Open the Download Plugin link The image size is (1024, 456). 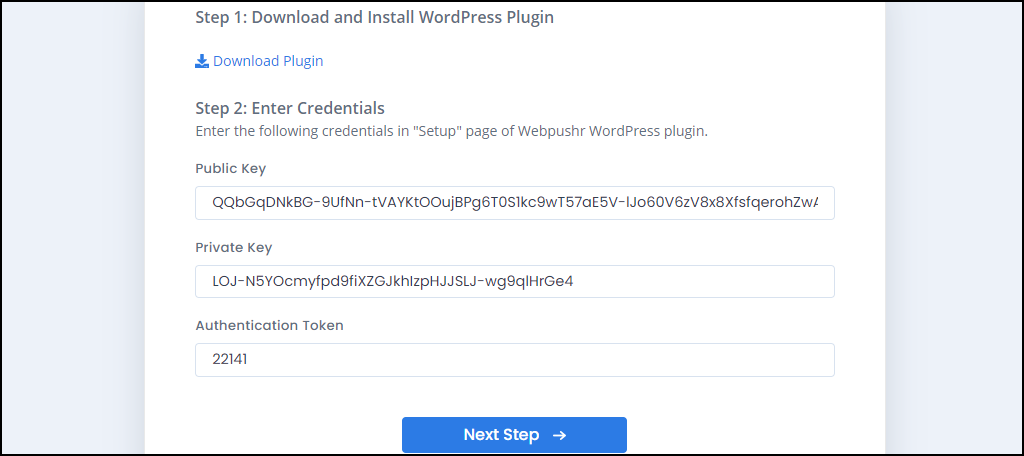click(x=259, y=61)
